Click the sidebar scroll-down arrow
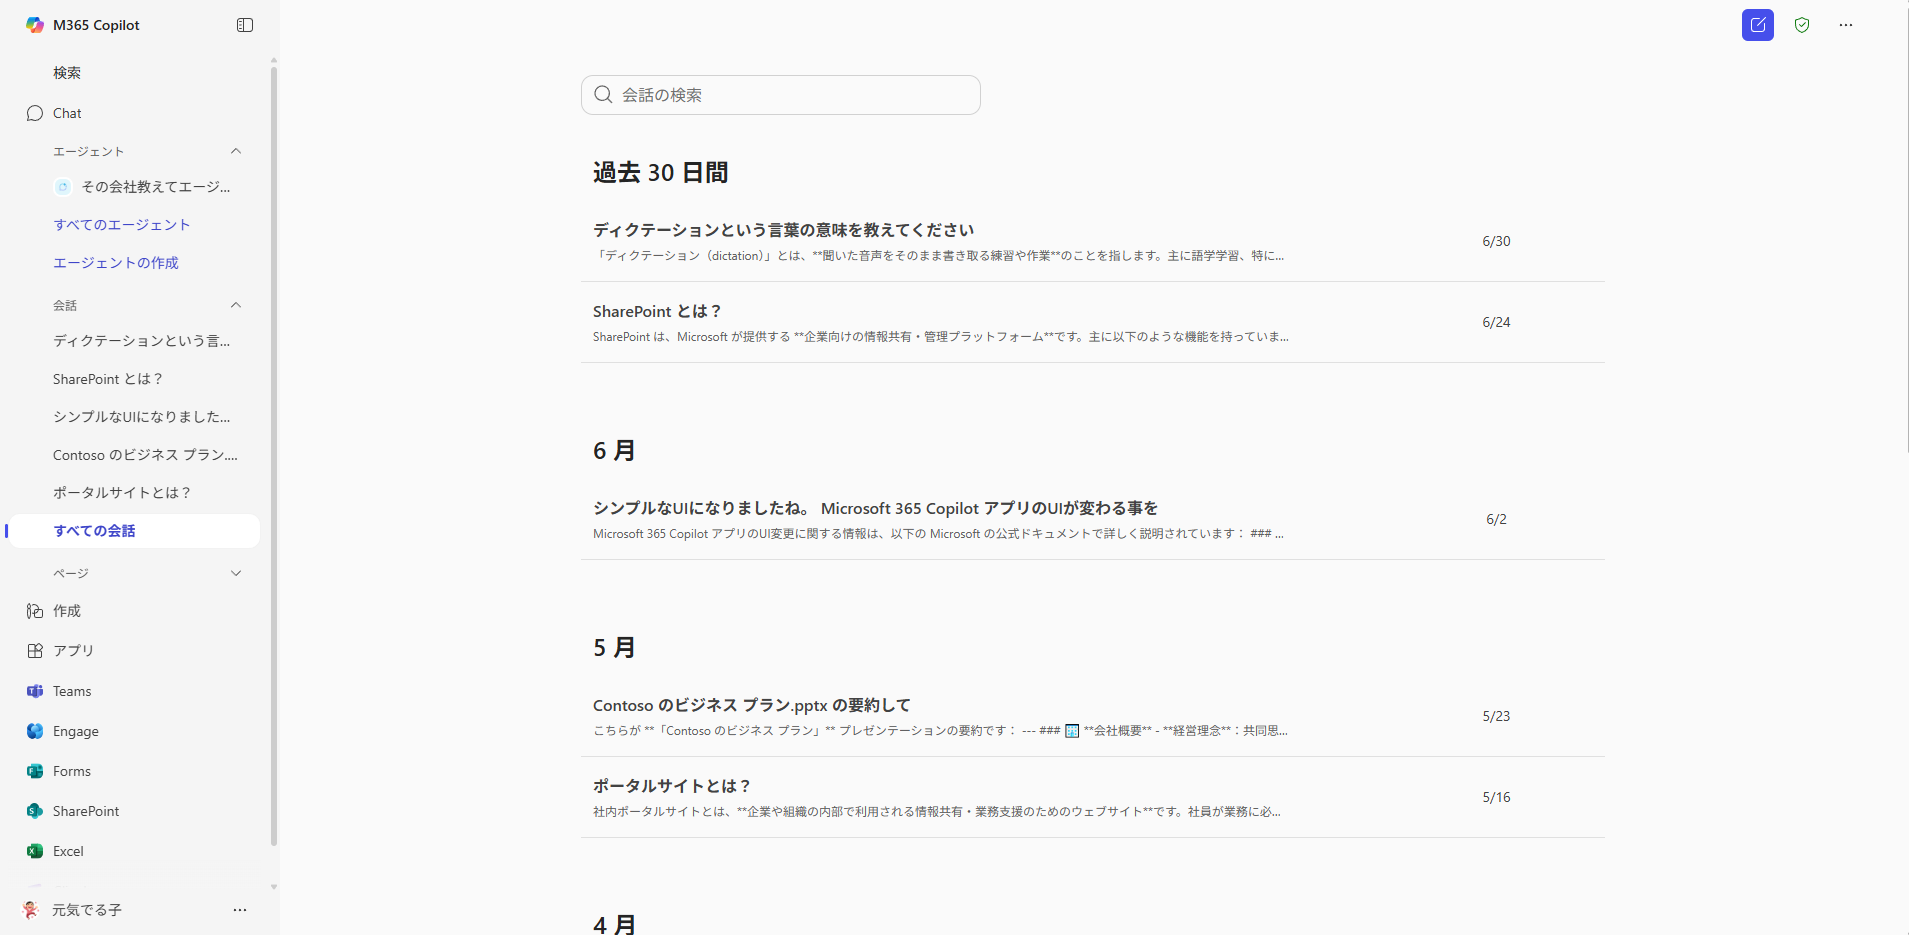The height and width of the screenshot is (935, 1909). click(273, 887)
